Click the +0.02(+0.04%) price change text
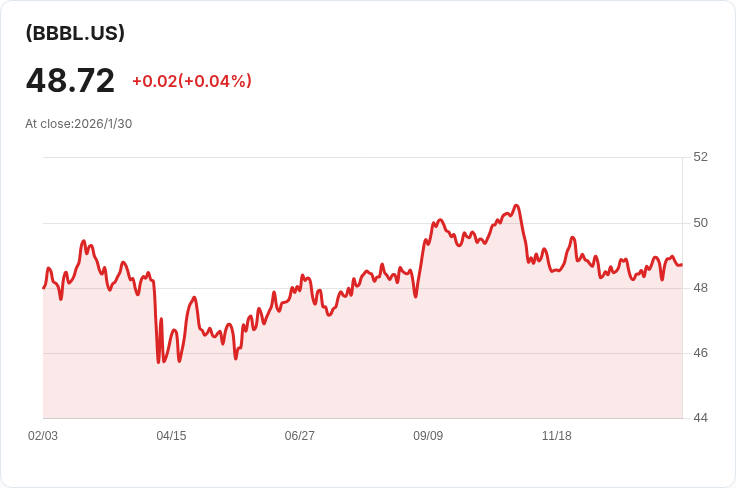 [x=192, y=81]
